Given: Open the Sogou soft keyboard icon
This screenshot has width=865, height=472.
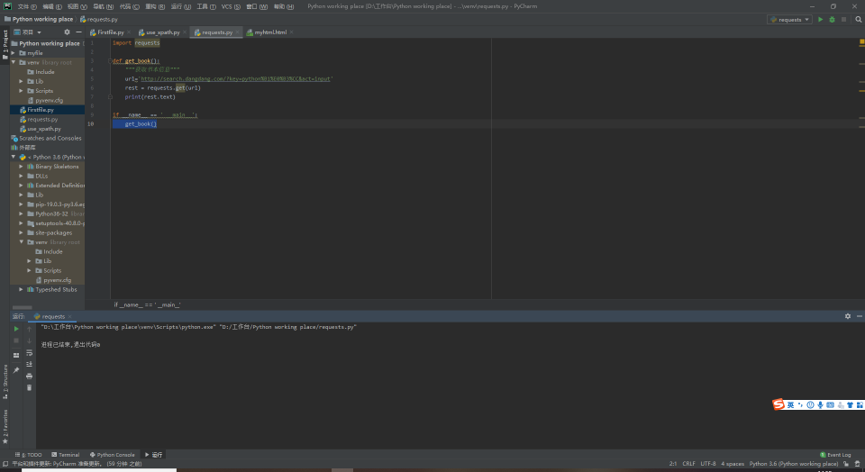Looking at the screenshot, I should [830, 405].
